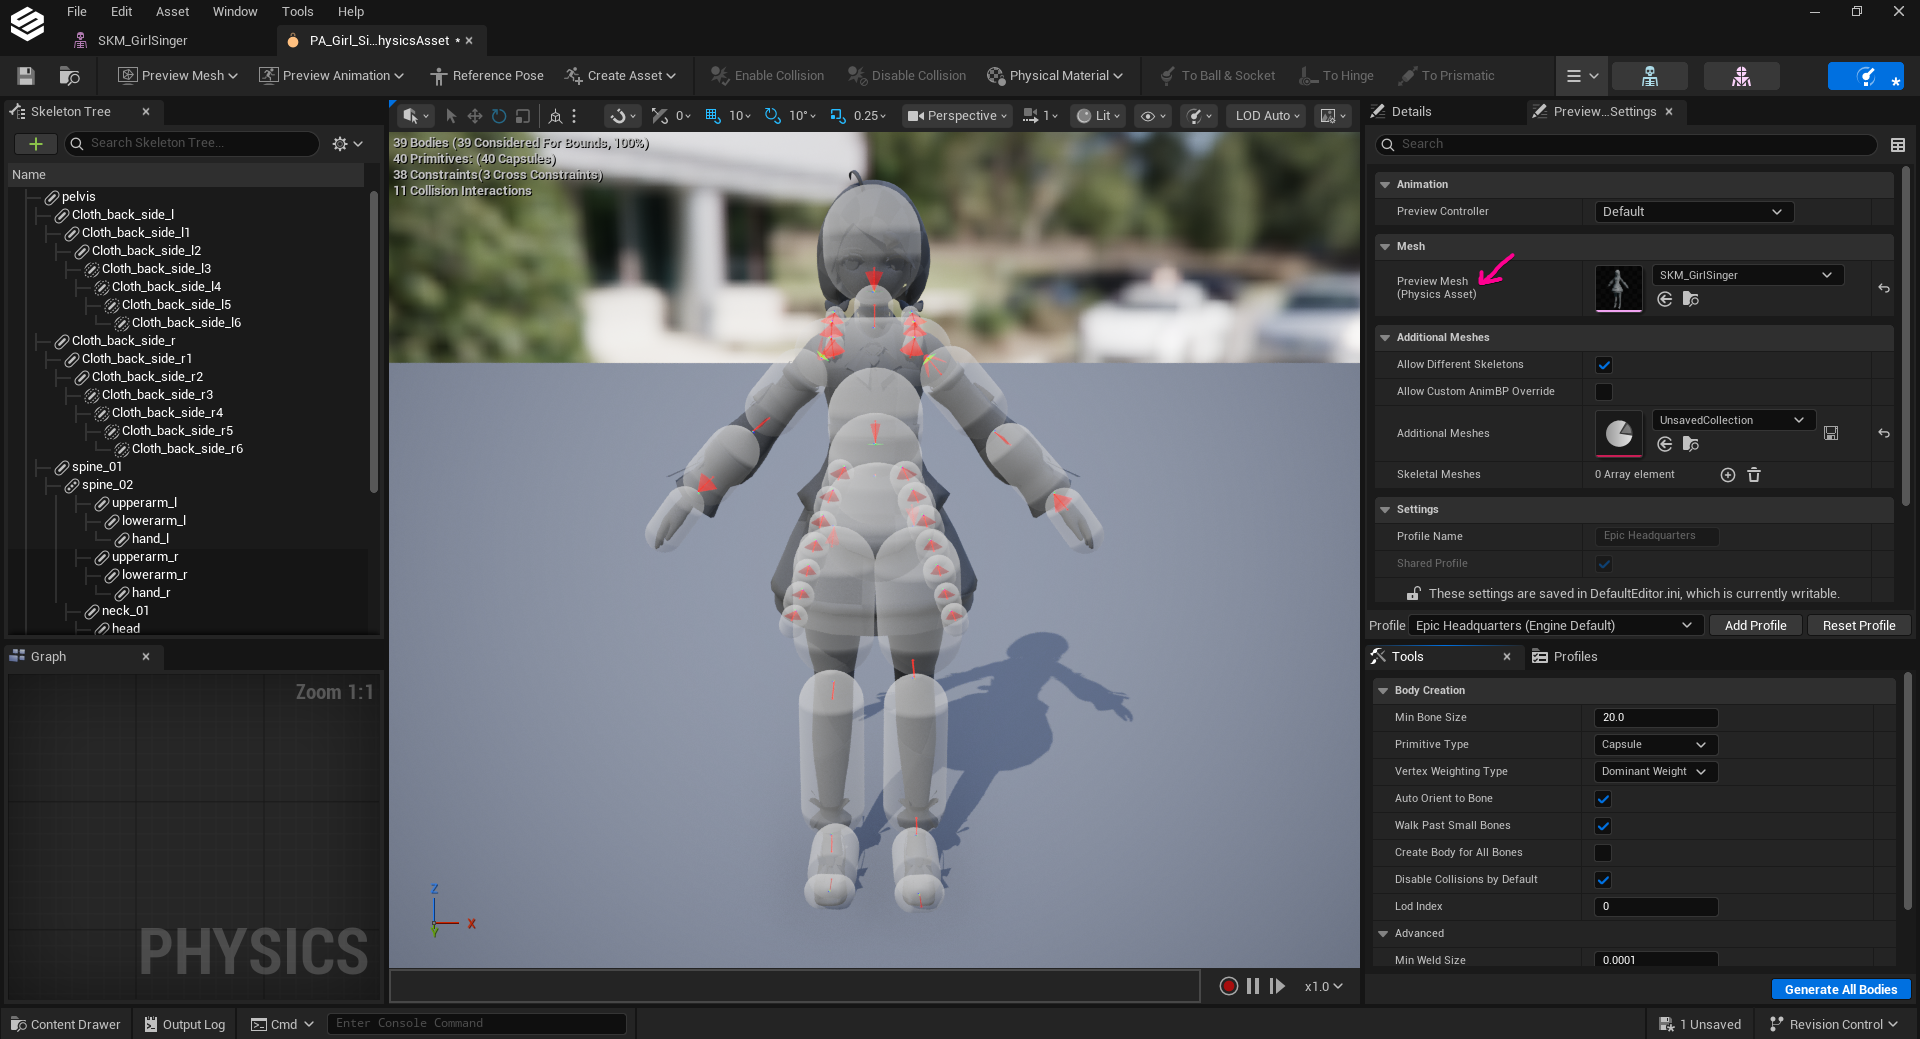This screenshot has width=1920, height=1039.
Task: Save the additional meshes collection
Action: tap(1831, 433)
